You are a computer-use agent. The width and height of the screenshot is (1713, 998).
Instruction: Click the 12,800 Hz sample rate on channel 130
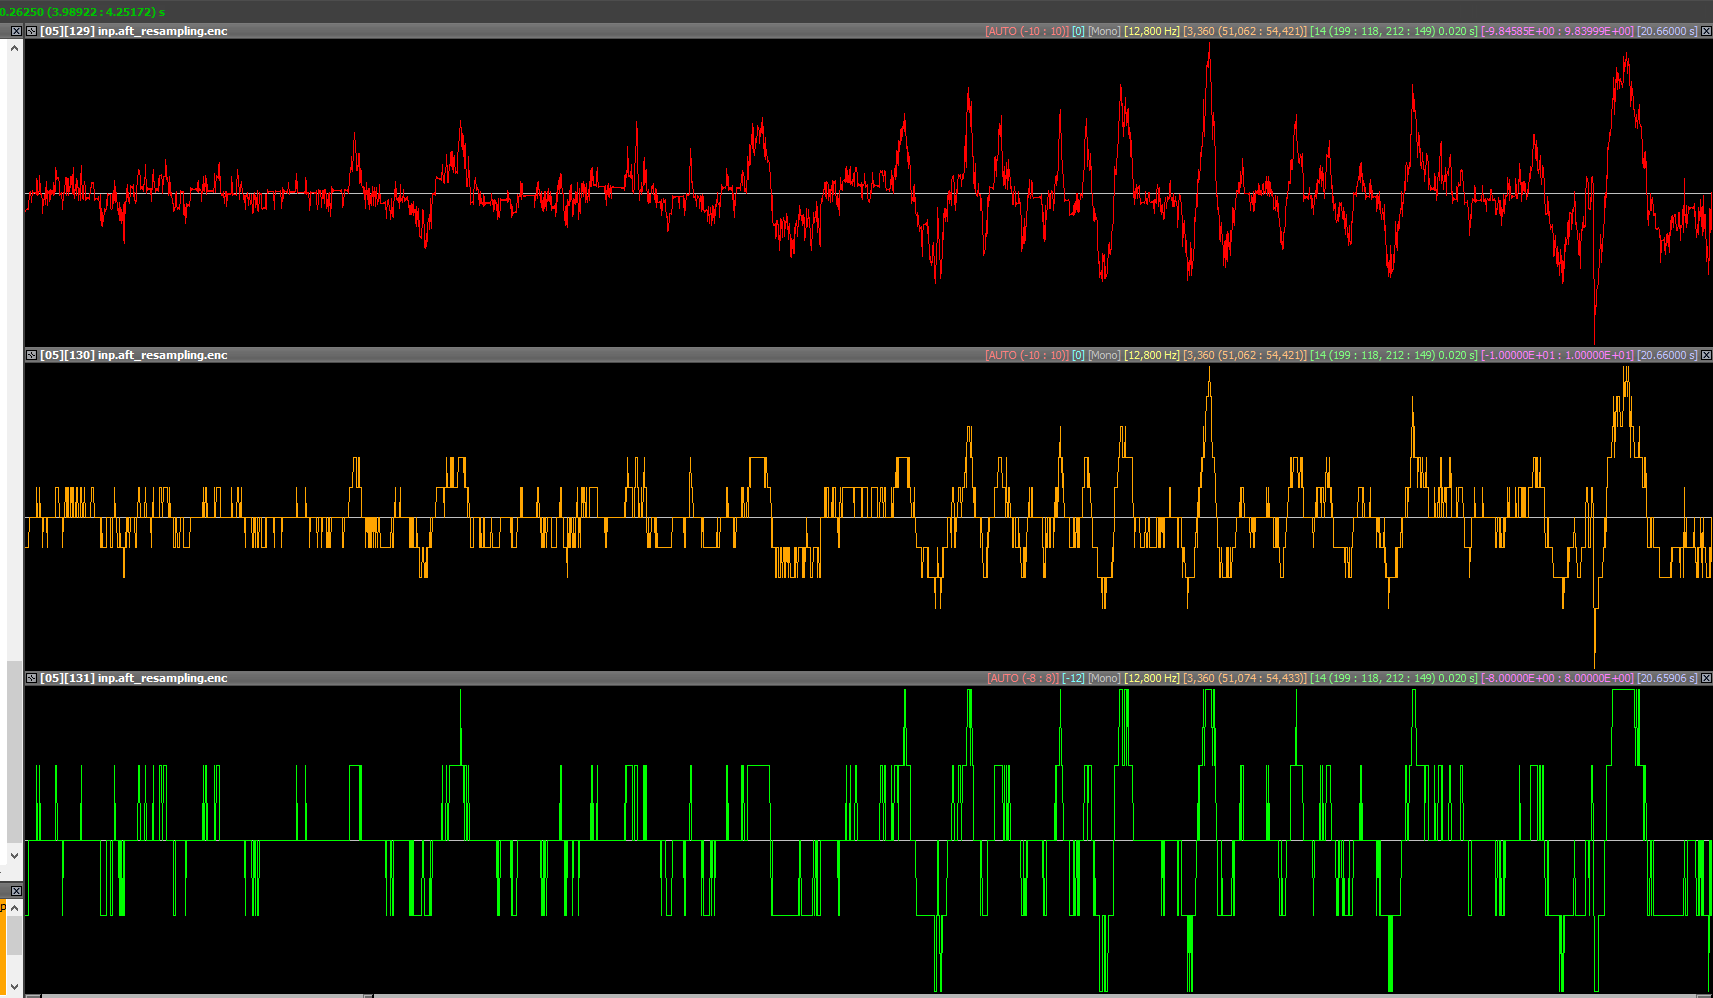[x=1152, y=355]
